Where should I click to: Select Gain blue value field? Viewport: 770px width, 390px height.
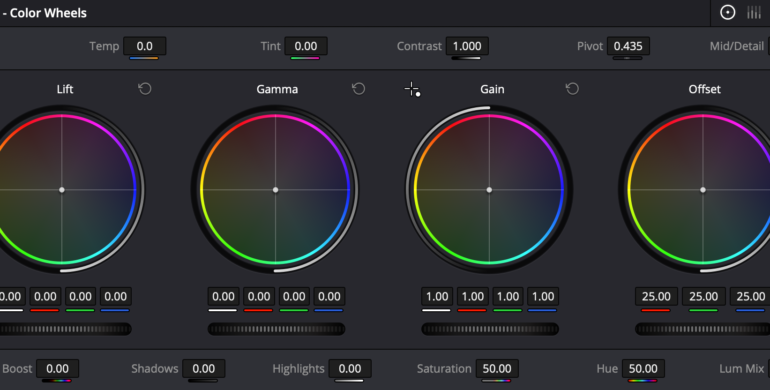click(x=543, y=297)
